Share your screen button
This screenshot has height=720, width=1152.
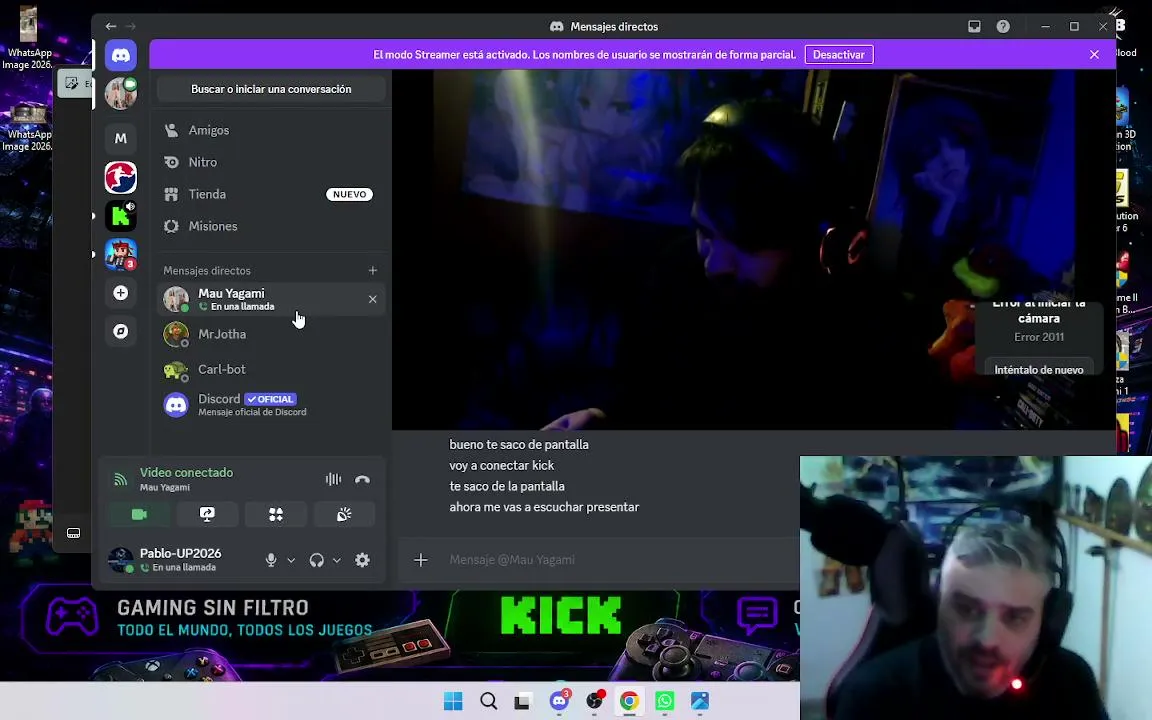(207, 514)
